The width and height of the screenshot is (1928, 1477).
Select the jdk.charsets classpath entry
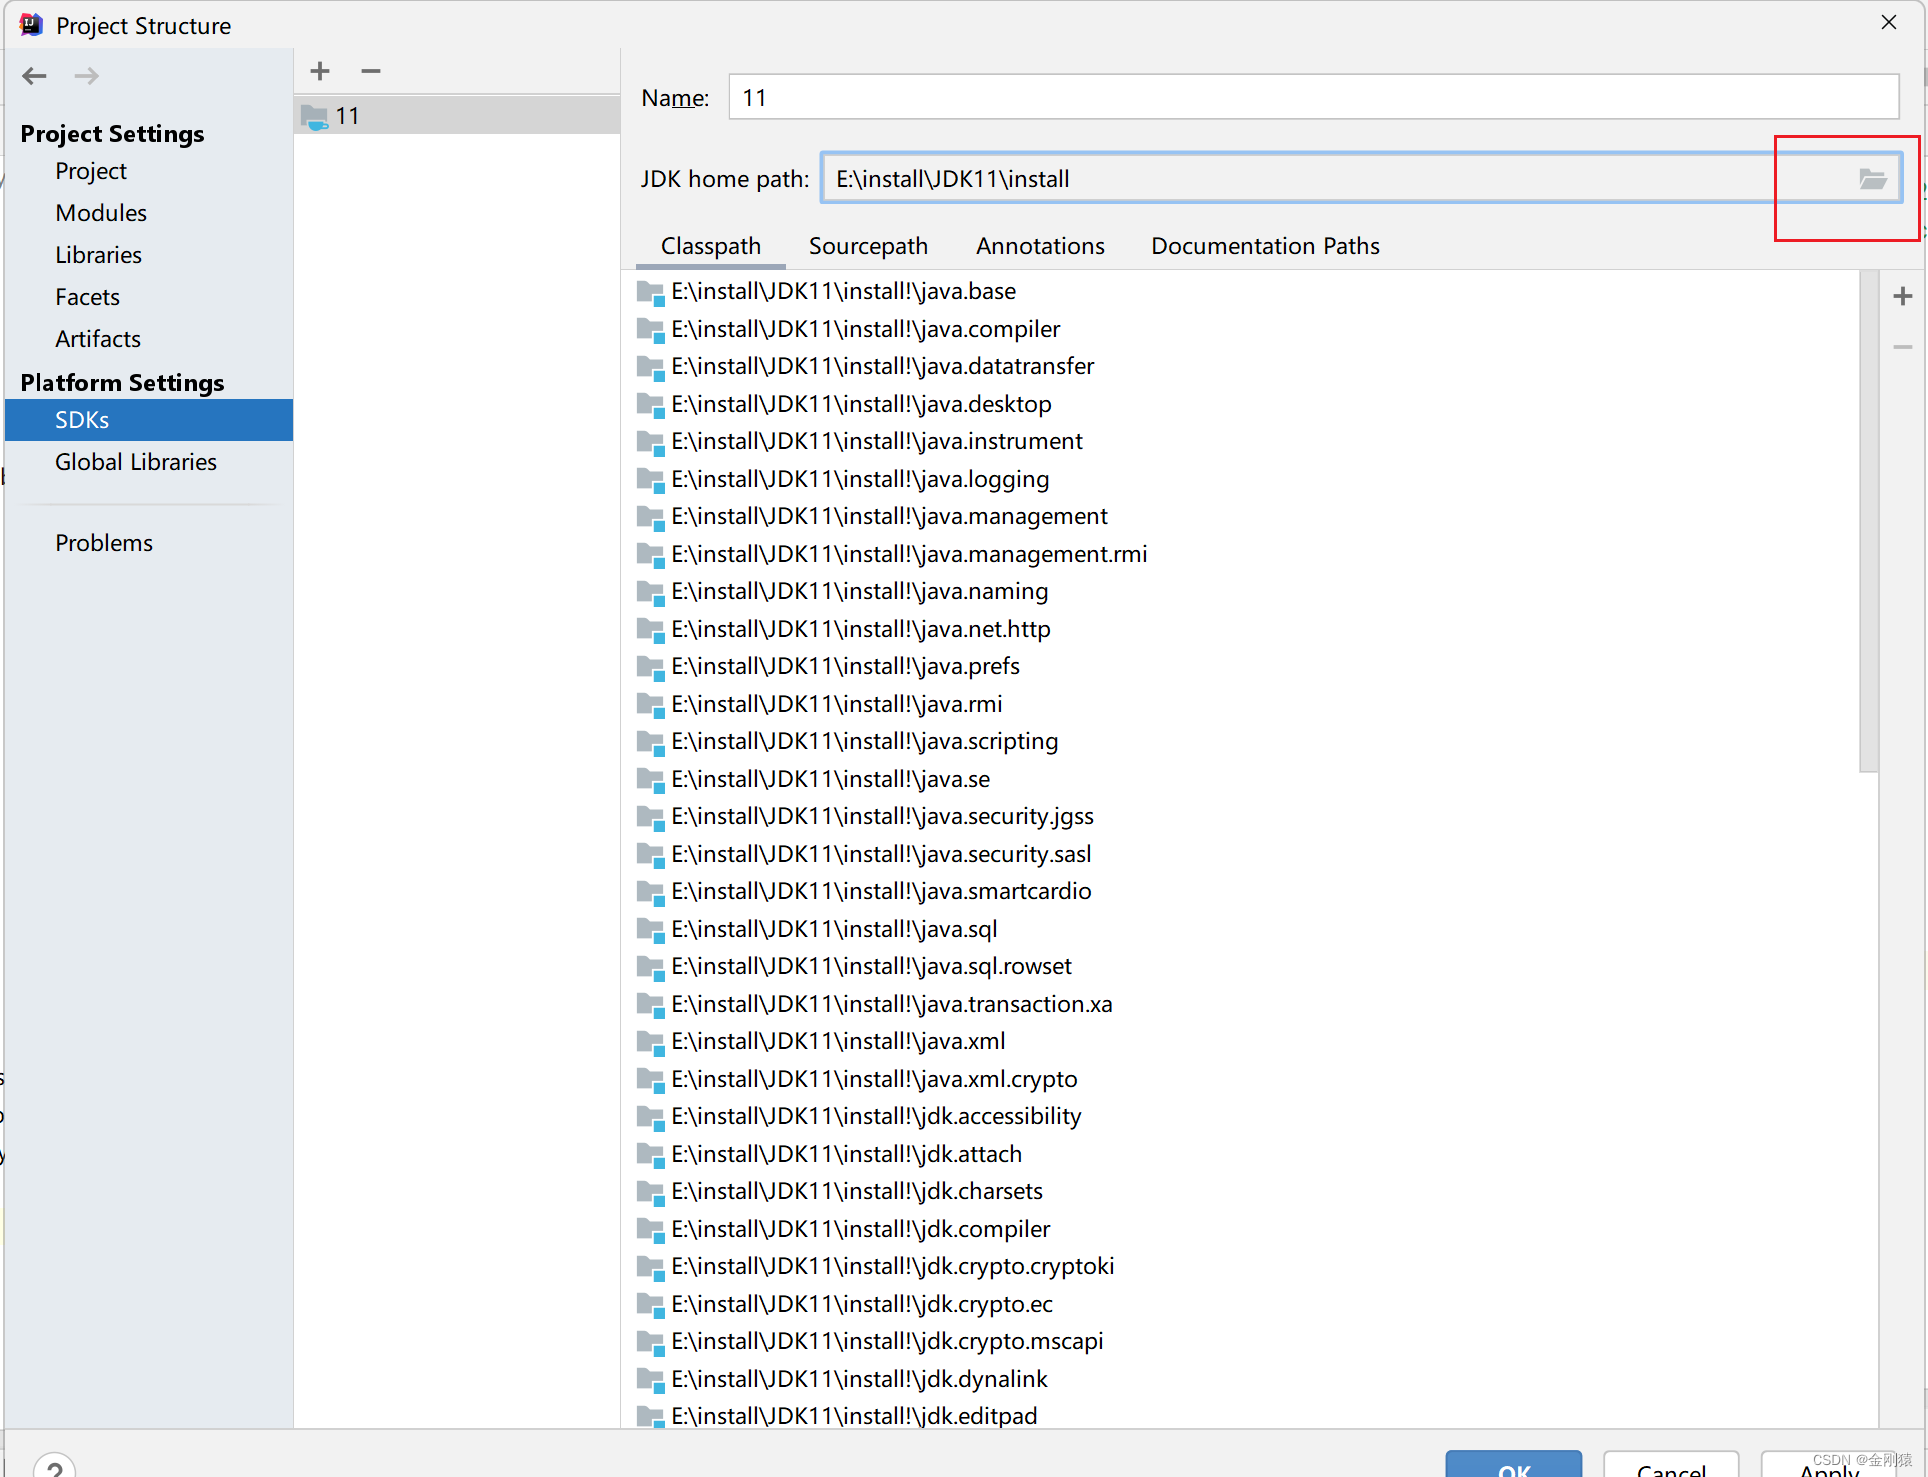pos(1246,1191)
